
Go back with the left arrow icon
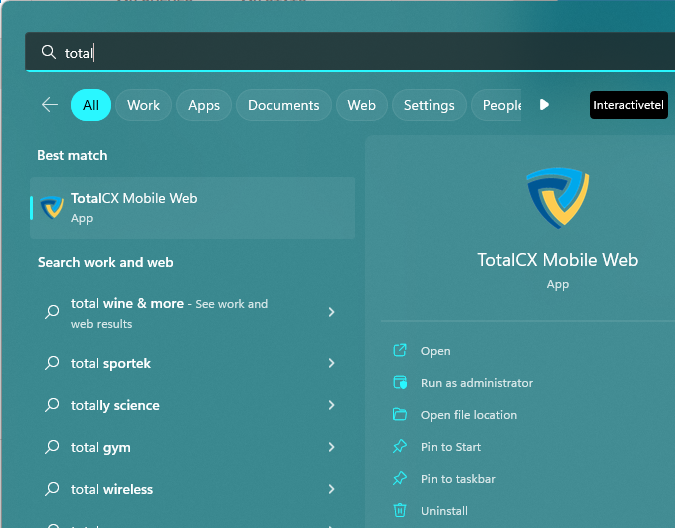click(x=50, y=105)
